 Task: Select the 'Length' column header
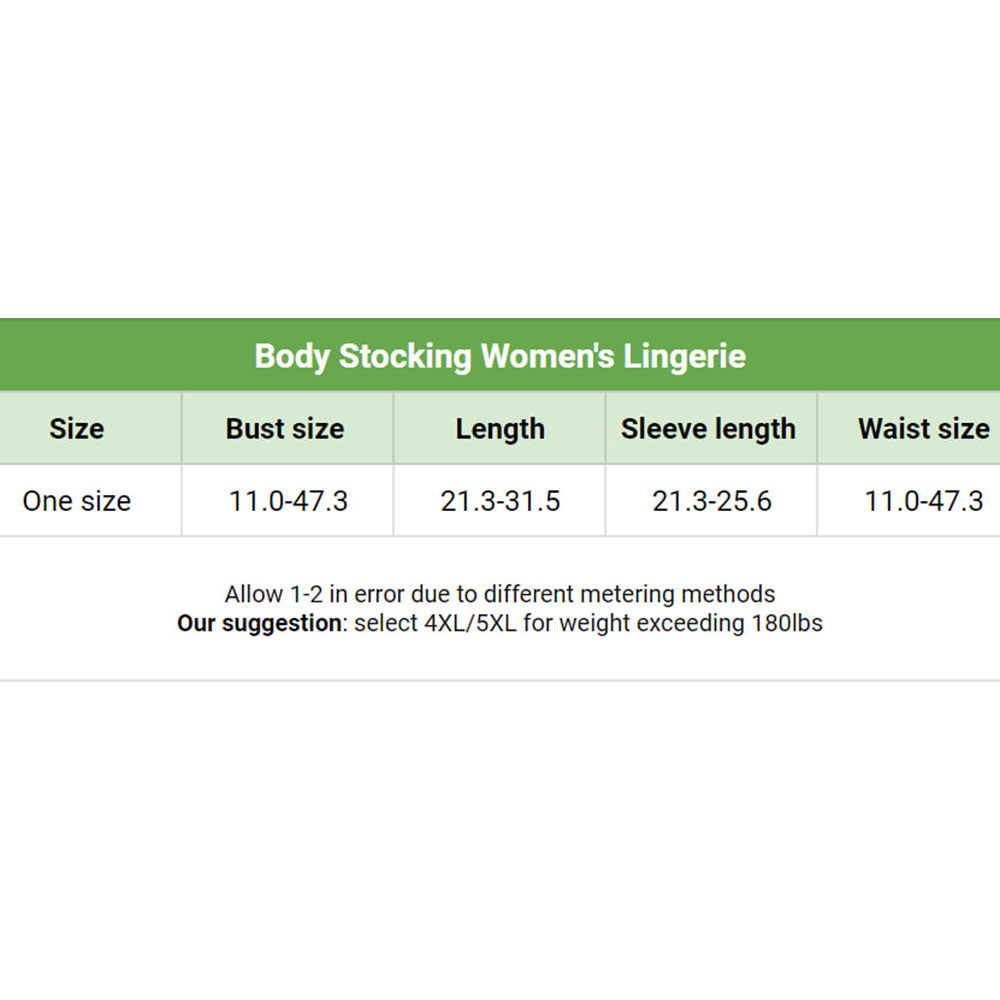500,429
